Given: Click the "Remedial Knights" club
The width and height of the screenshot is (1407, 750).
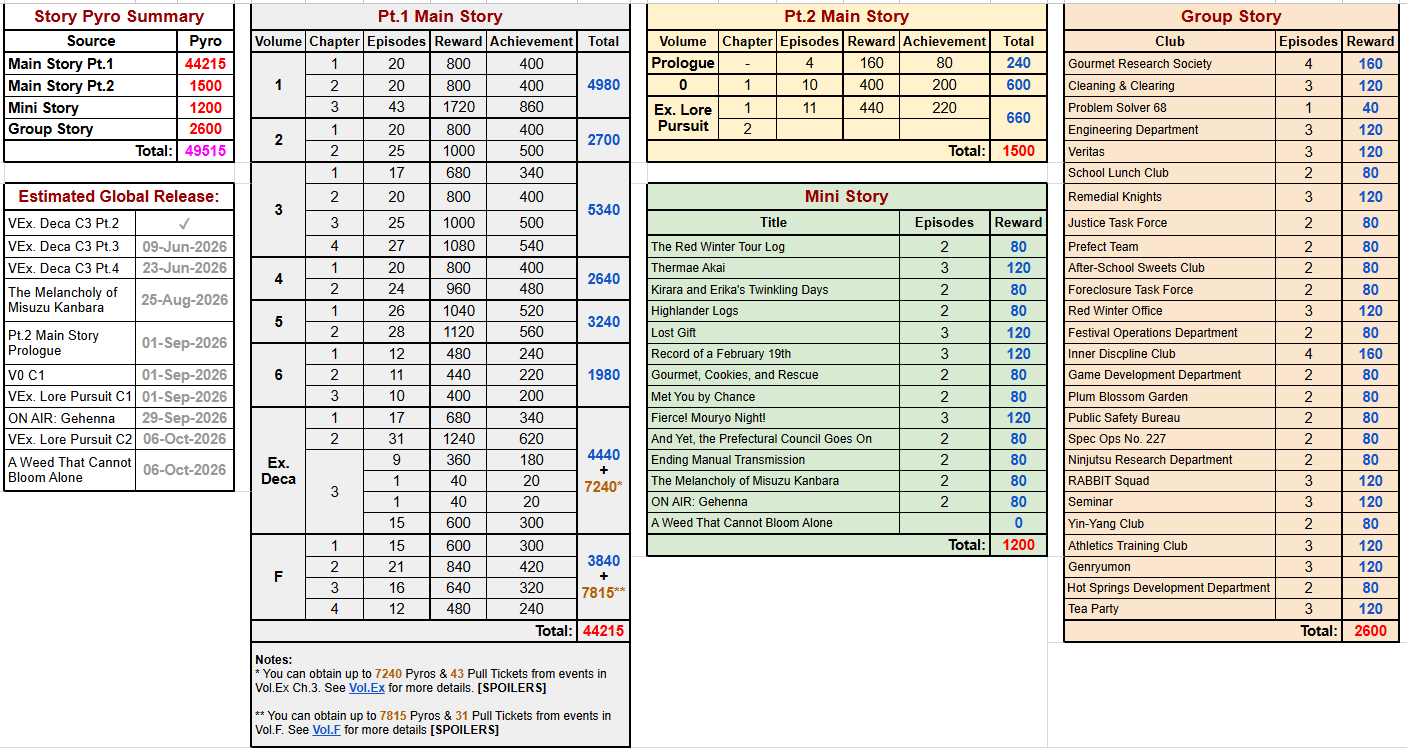Looking at the screenshot, I should tap(1115, 197).
